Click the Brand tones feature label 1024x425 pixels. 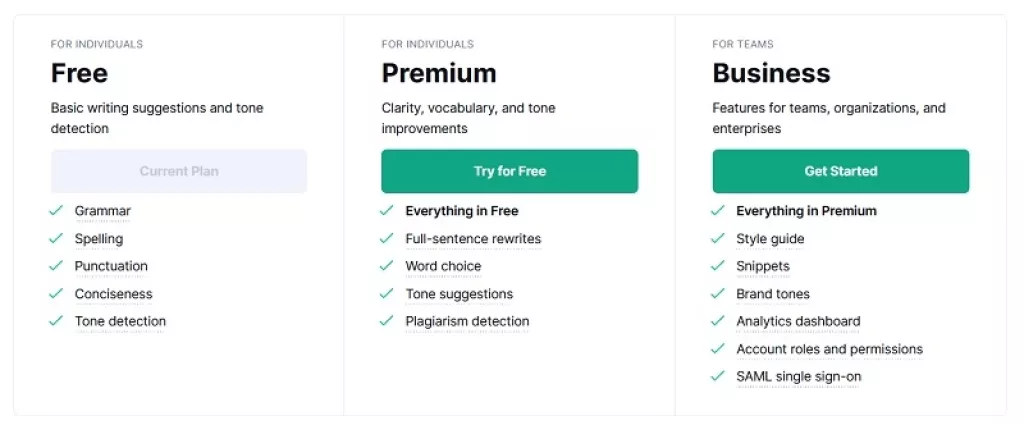(x=773, y=294)
